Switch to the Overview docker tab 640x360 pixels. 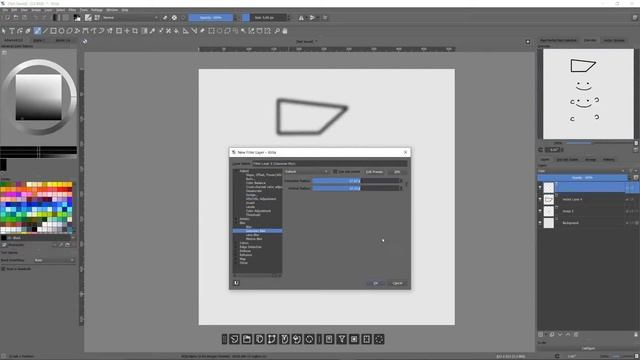[590, 40]
